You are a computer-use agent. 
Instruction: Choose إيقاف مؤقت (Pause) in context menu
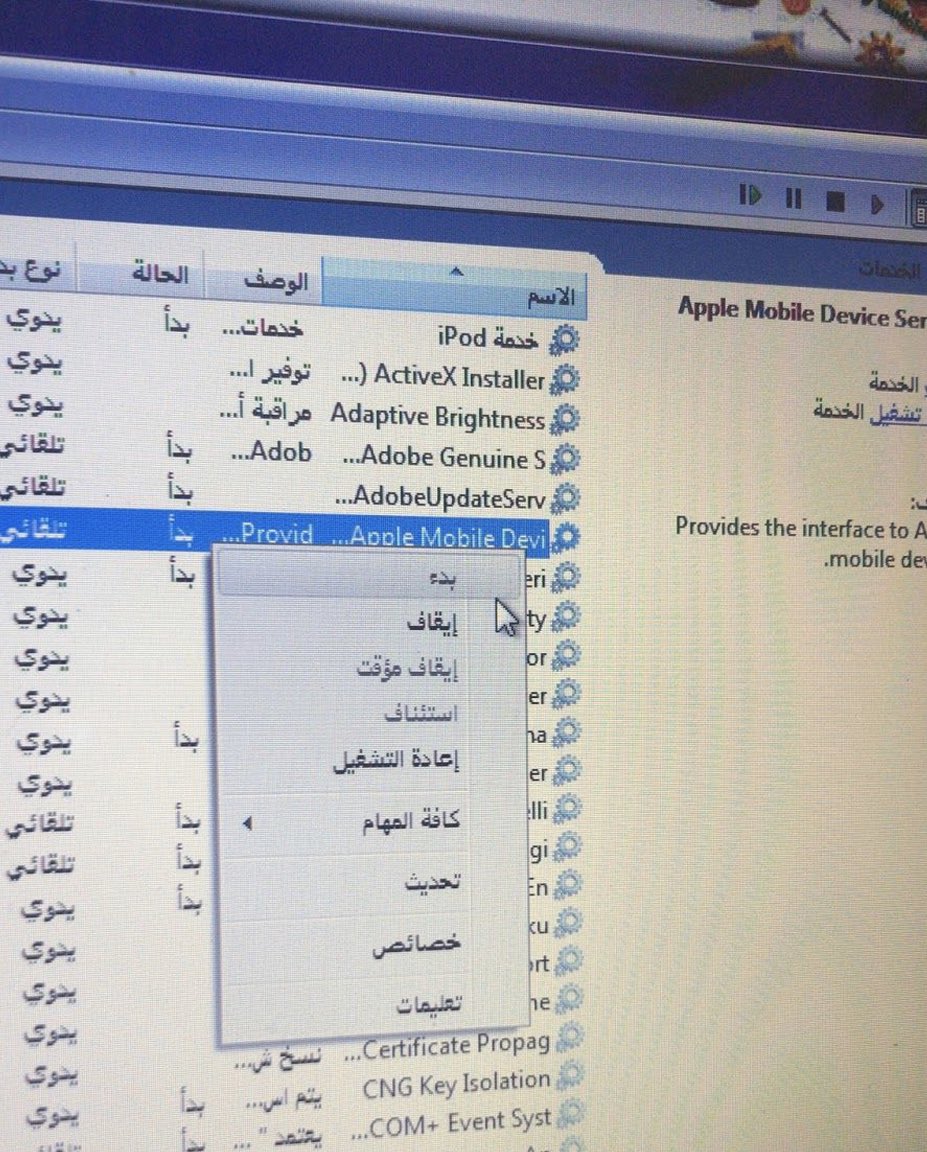click(x=406, y=669)
